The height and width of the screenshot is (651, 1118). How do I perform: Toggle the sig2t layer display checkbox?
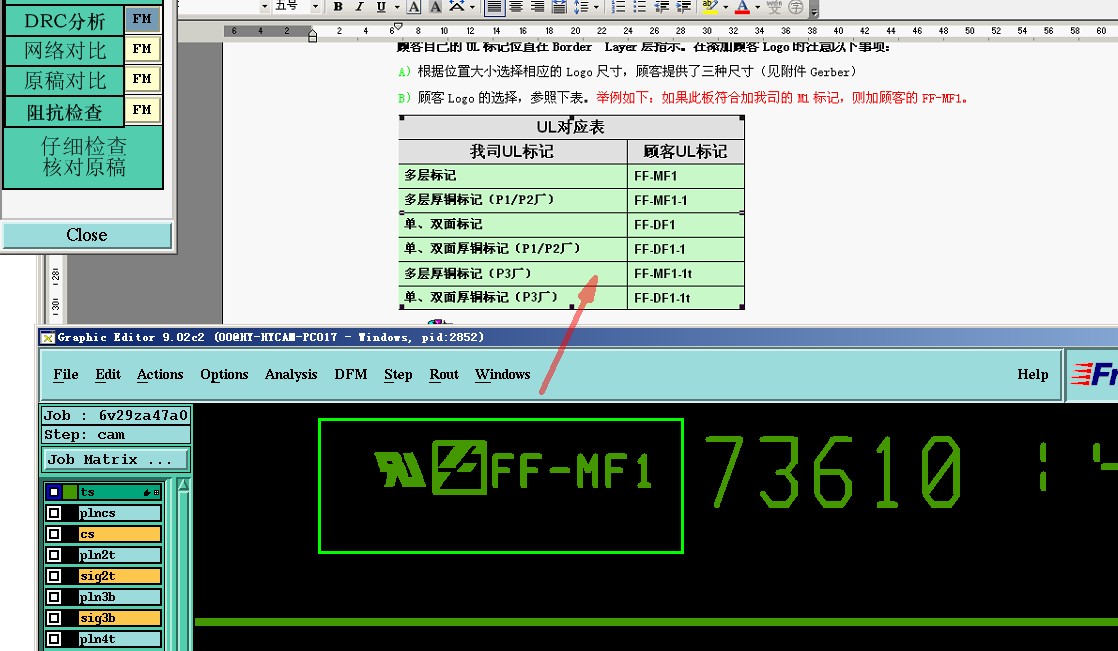tap(53, 576)
